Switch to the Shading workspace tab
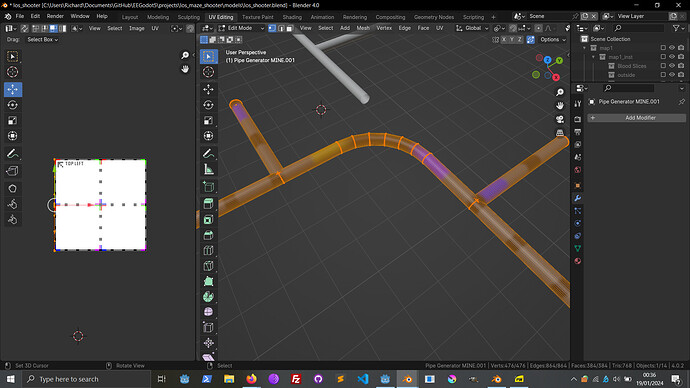 tap(292, 17)
